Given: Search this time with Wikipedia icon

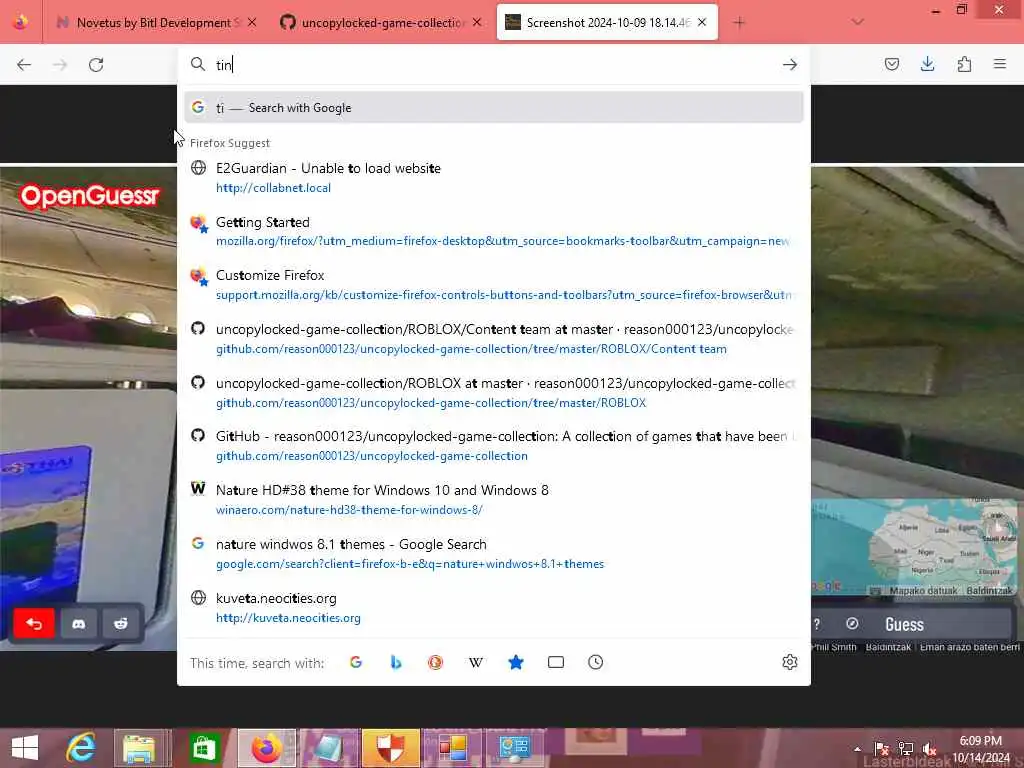Looking at the screenshot, I should [x=476, y=662].
